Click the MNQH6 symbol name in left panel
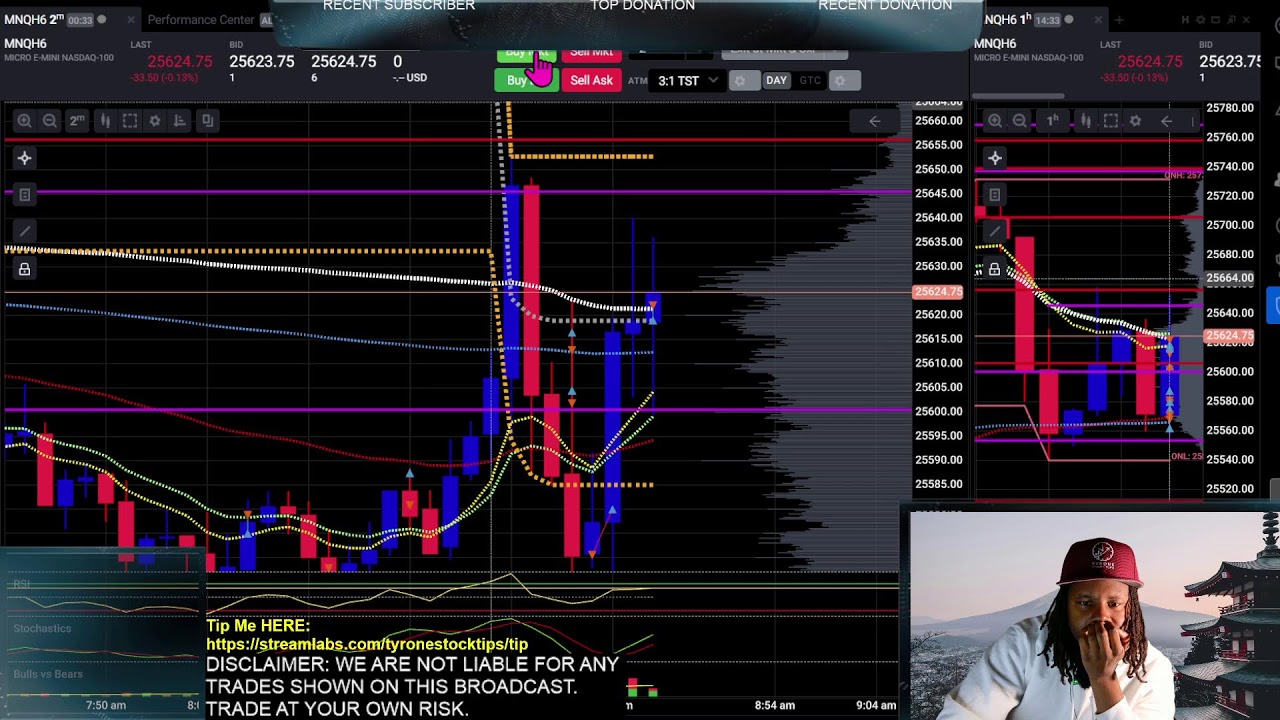 coord(25,44)
